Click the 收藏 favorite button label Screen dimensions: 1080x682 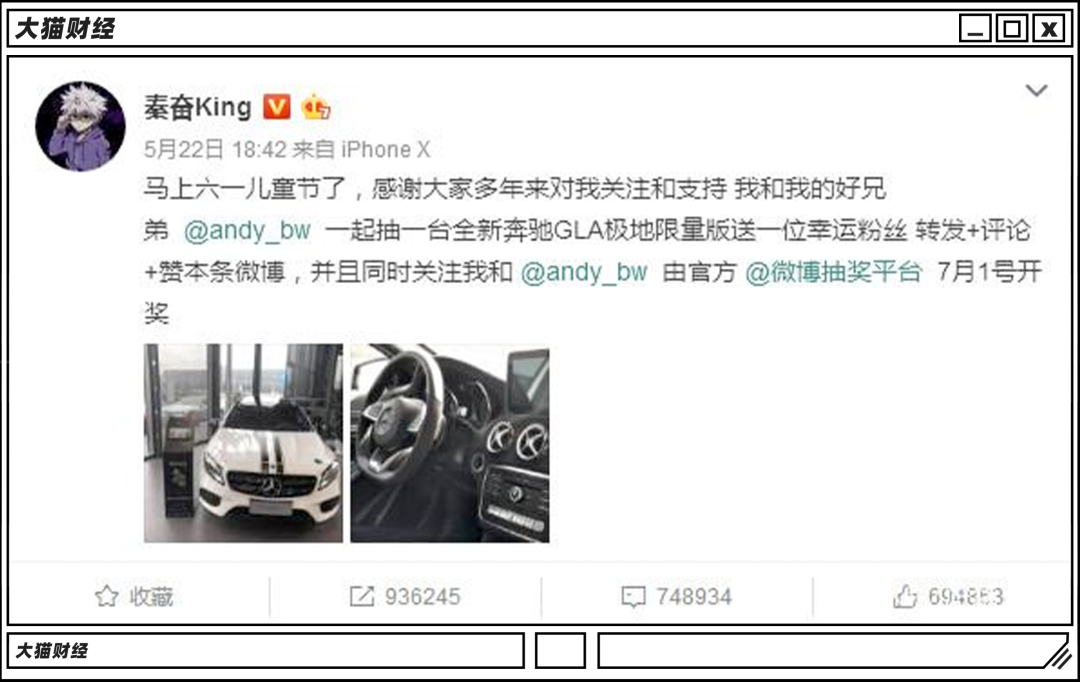(152, 597)
